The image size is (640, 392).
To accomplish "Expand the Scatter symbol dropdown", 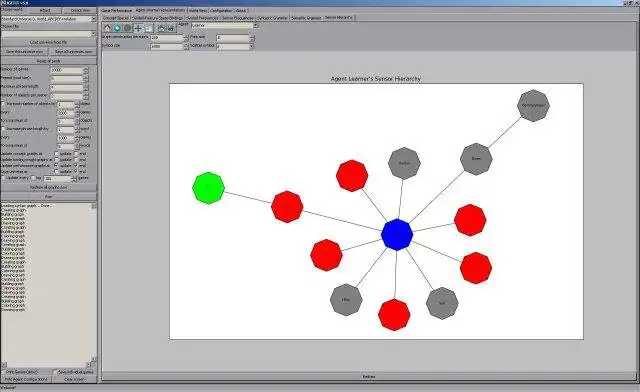I will point(235,46).
